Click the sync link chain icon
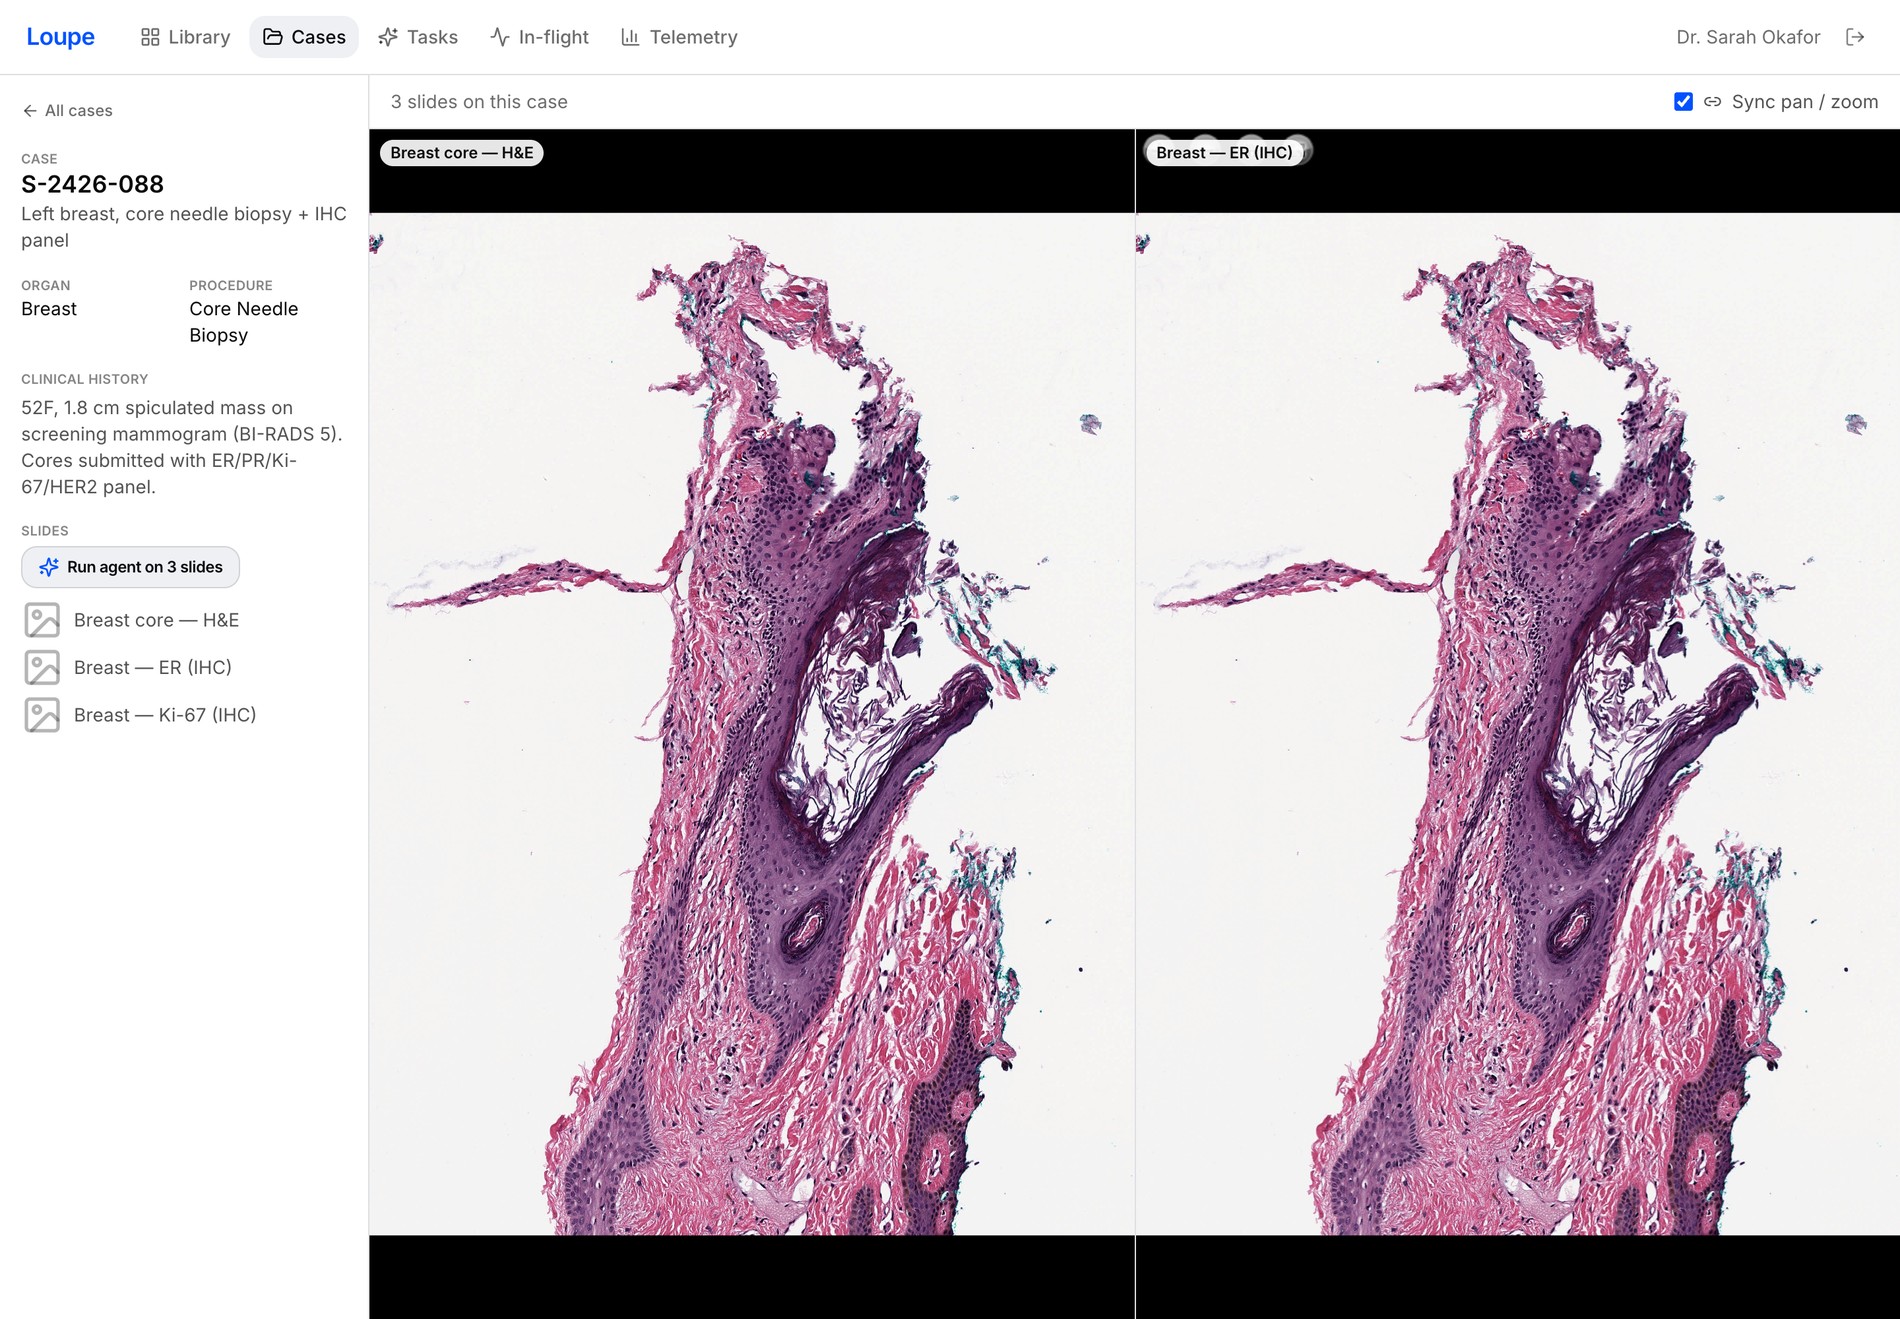1900x1319 pixels. pos(1712,102)
